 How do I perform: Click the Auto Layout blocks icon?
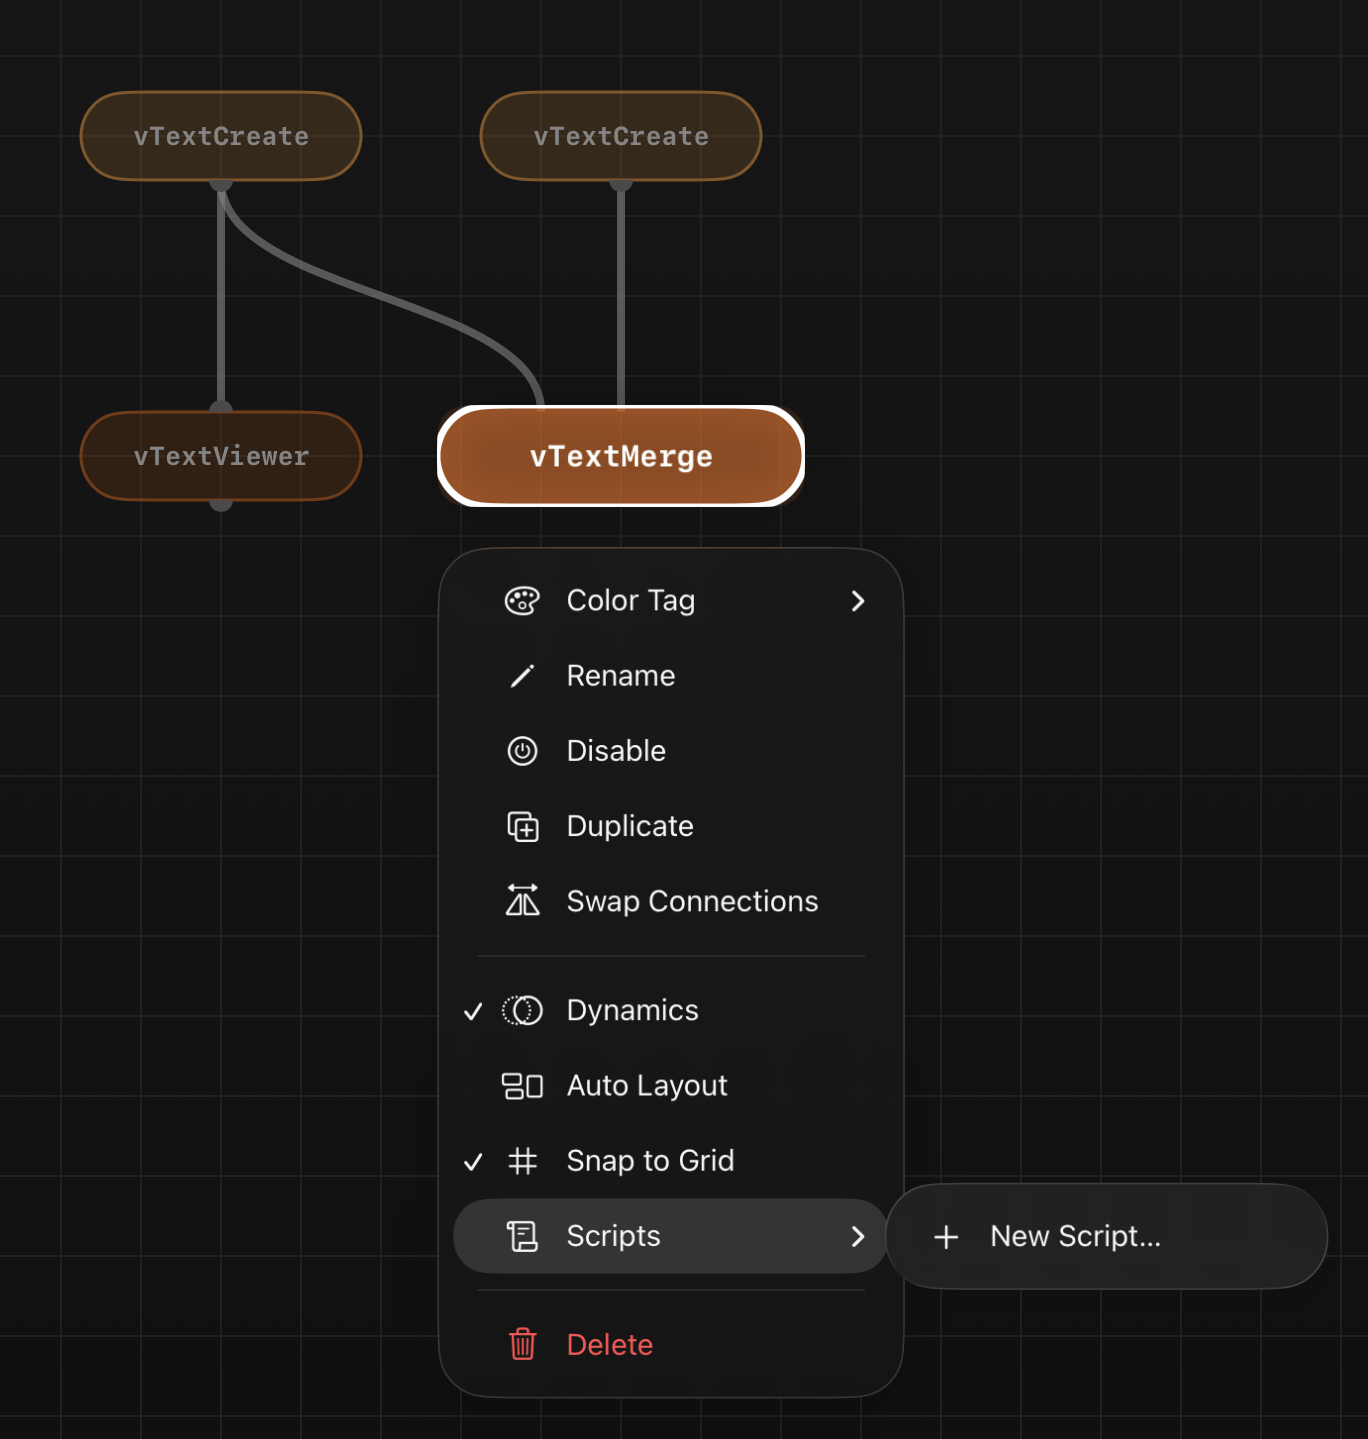pos(522,1086)
